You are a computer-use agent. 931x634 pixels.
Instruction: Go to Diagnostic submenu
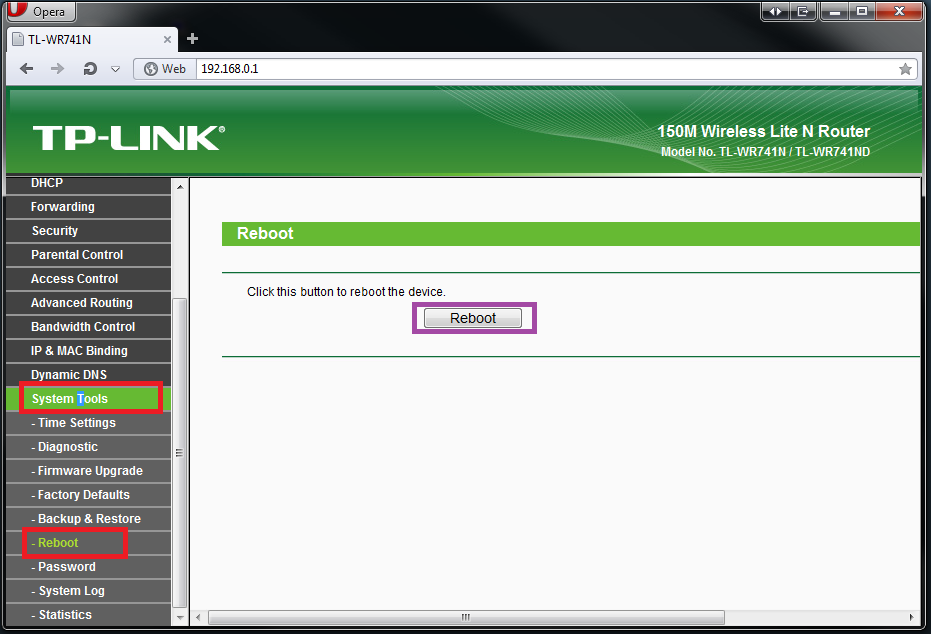88,447
